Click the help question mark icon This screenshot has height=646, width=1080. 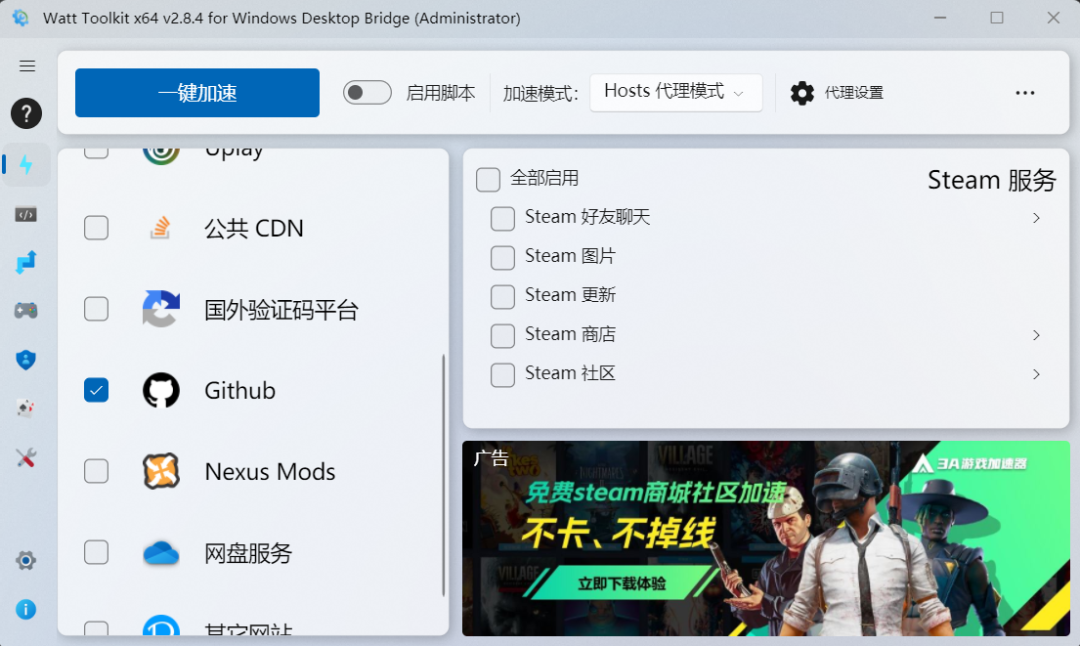[x=26, y=113]
